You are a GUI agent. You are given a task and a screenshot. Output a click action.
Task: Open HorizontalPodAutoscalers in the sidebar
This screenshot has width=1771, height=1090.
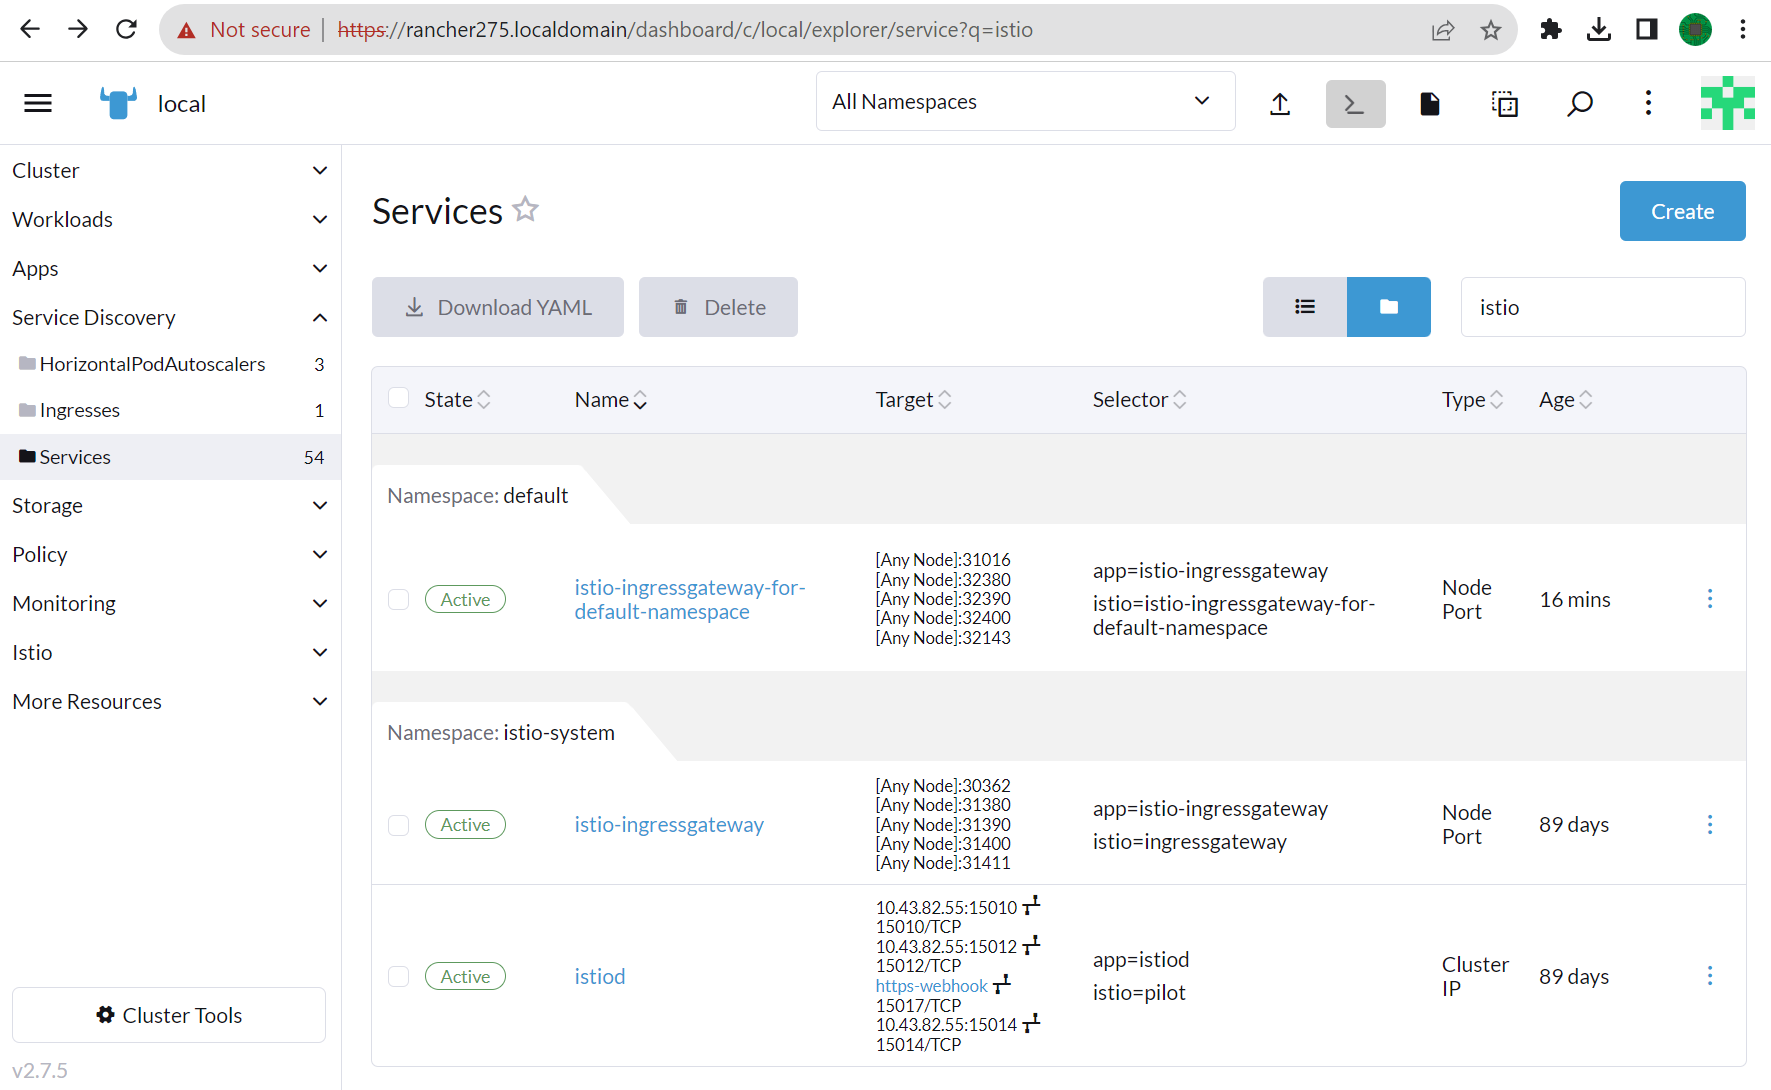click(x=152, y=365)
